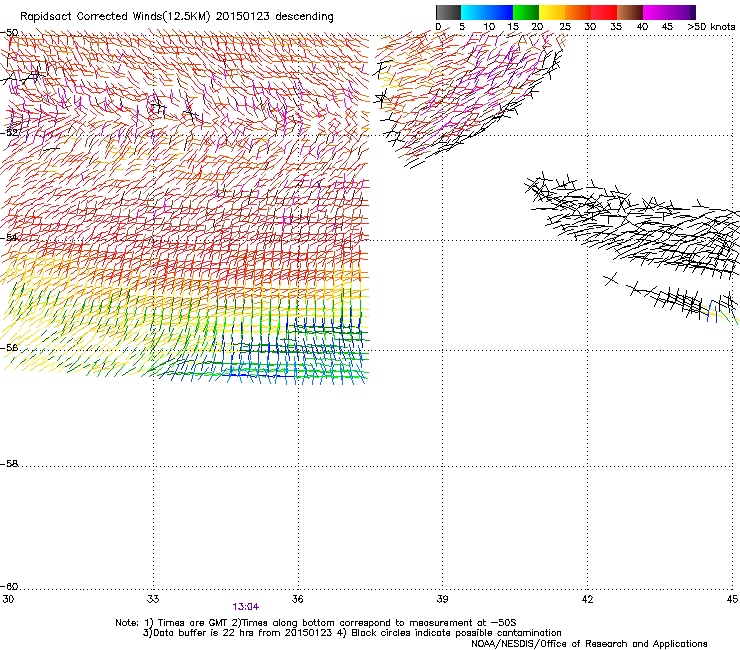Select the green 15-20 knots color swatch
The width and height of the screenshot is (740, 650).
click(526, 12)
